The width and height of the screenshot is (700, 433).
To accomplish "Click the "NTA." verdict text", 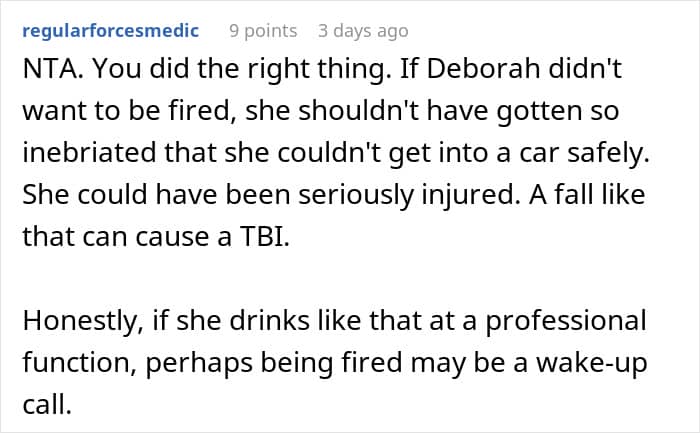I will pos(47,74).
